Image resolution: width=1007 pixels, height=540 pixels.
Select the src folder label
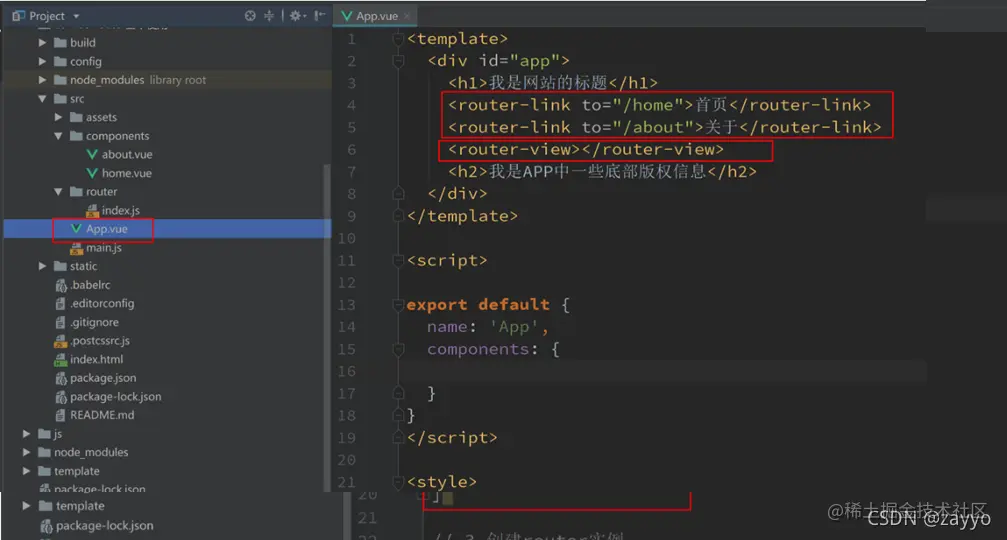[77, 98]
